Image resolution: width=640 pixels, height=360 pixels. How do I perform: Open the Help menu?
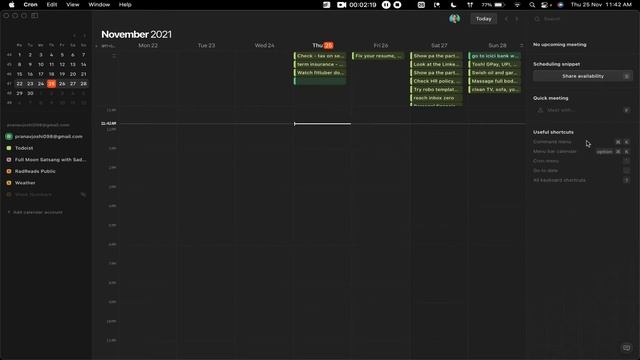125,4
